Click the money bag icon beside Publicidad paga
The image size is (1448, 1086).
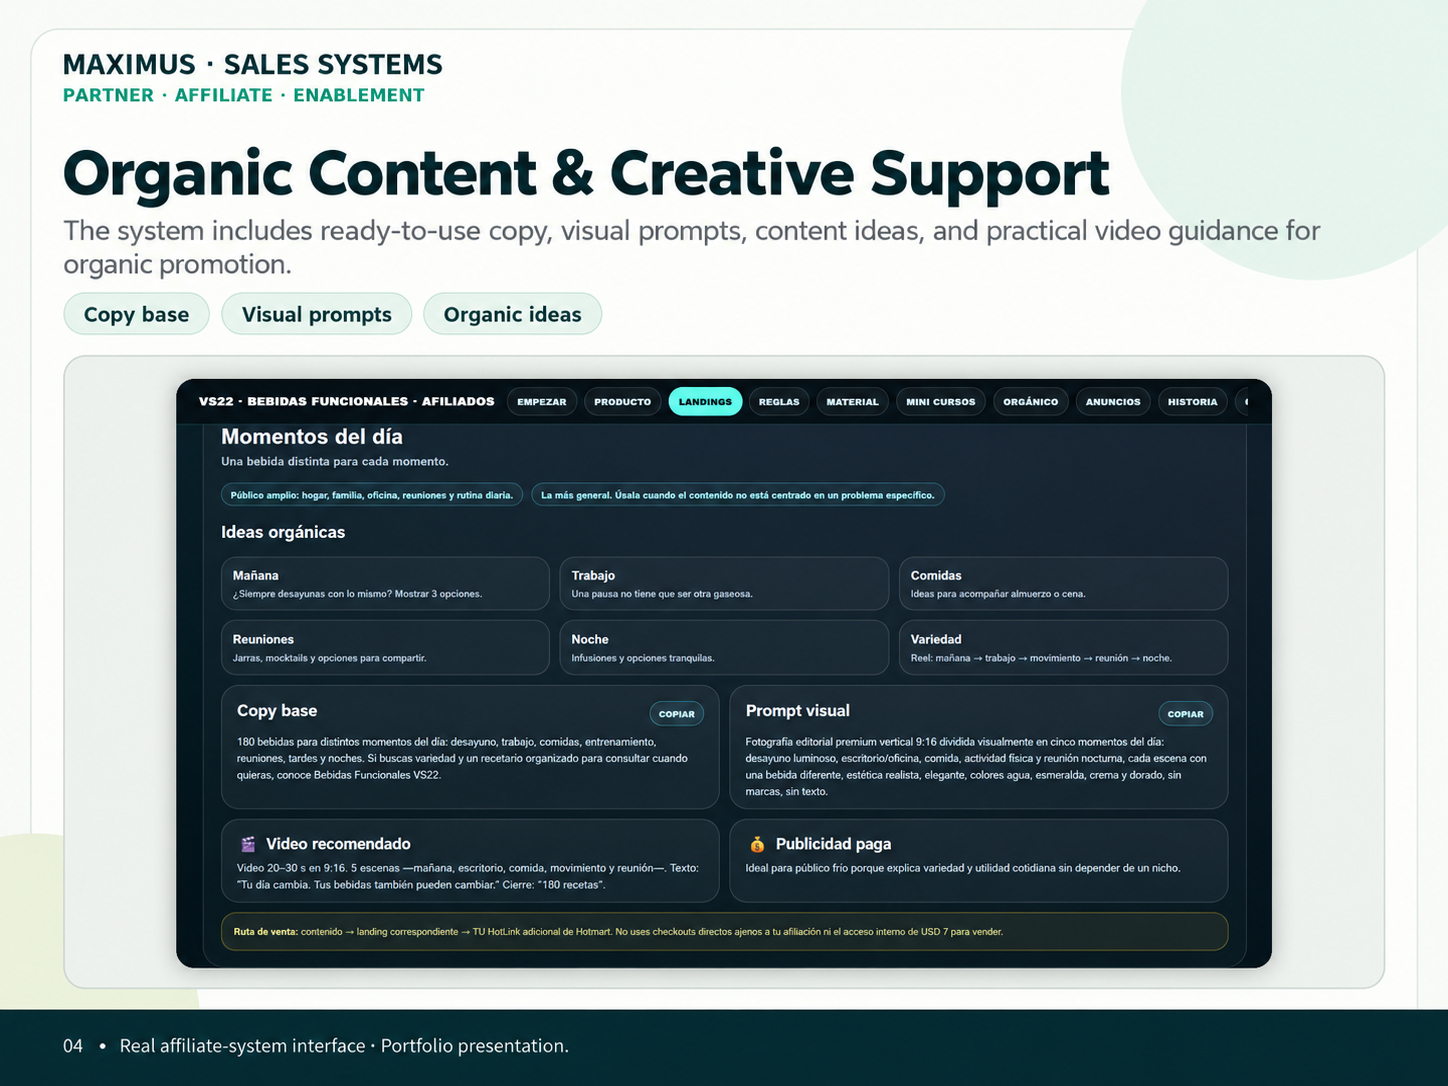tap(757, 844)
